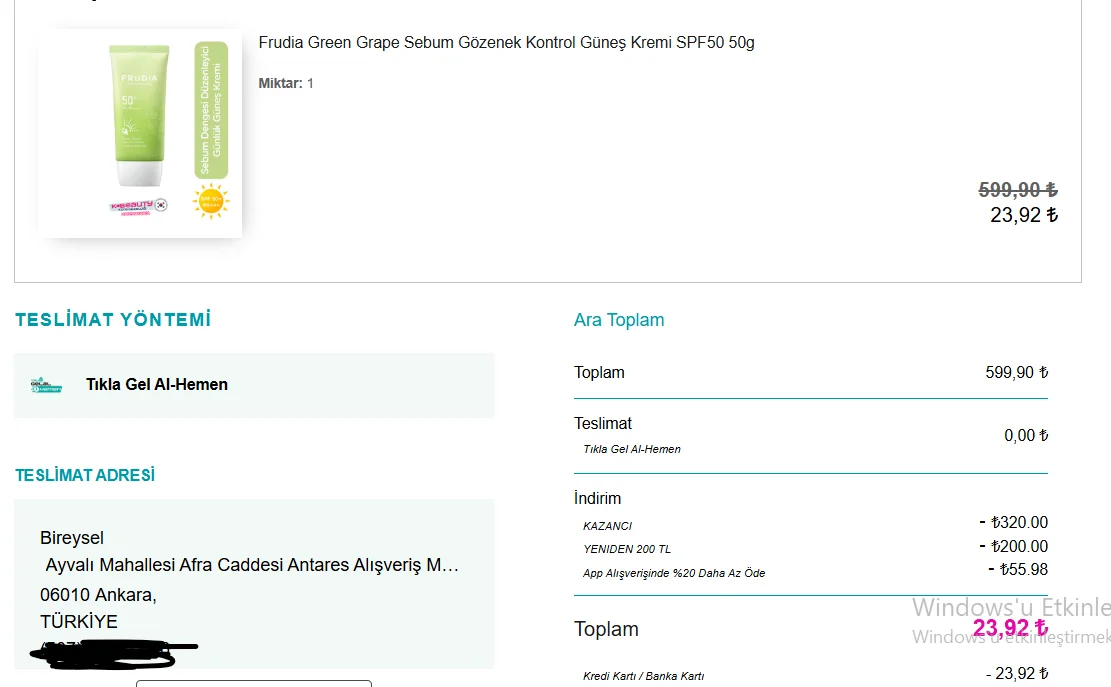Click the crossed-out 599,90 ₺ price
Screen dimensions: 1111x687
tap(1017, 190)
